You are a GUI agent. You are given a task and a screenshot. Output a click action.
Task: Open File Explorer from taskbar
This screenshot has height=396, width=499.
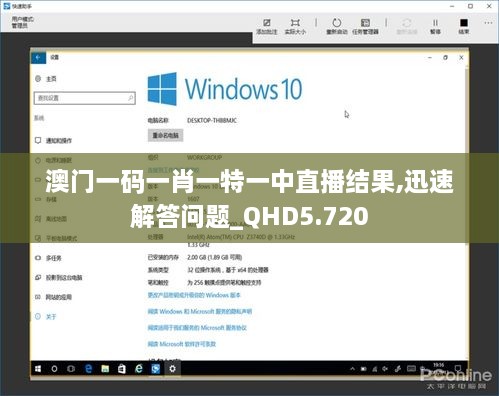(105, 369)
